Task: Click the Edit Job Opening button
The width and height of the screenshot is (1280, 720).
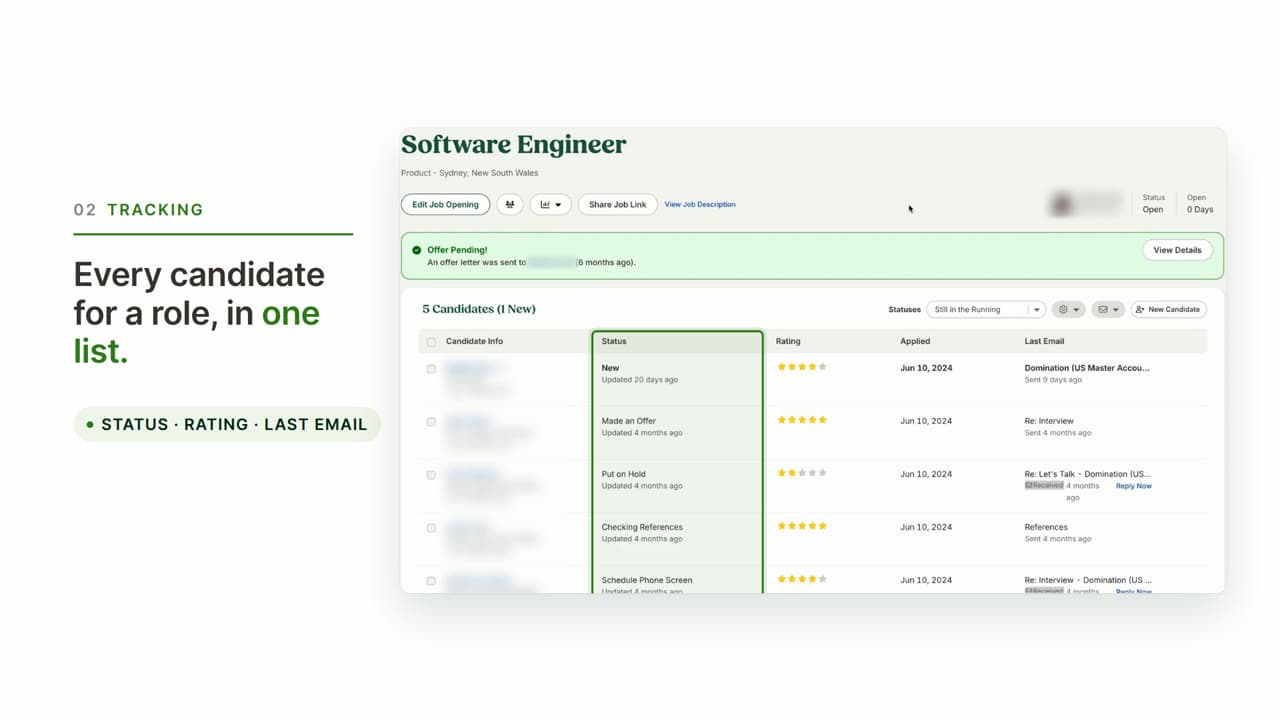Action: [446, 205]
